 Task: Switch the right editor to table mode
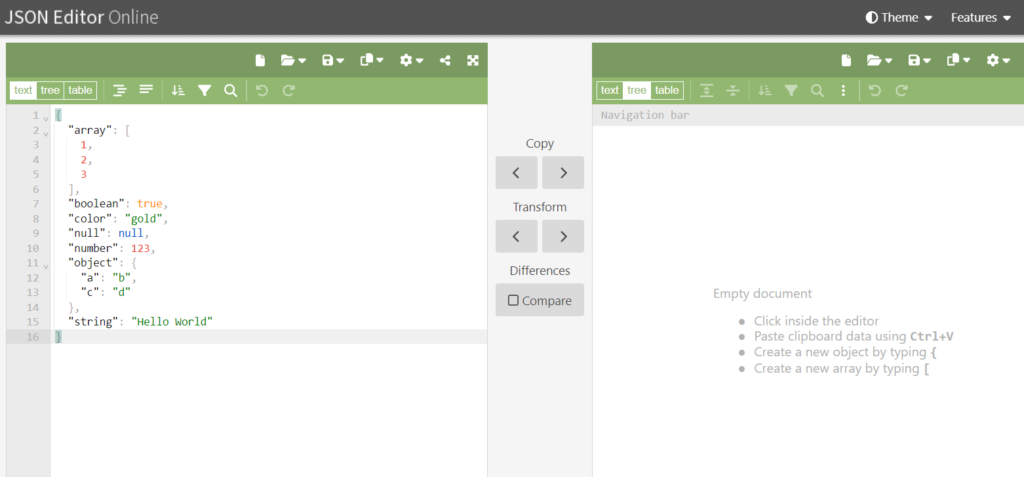(667, 90)
